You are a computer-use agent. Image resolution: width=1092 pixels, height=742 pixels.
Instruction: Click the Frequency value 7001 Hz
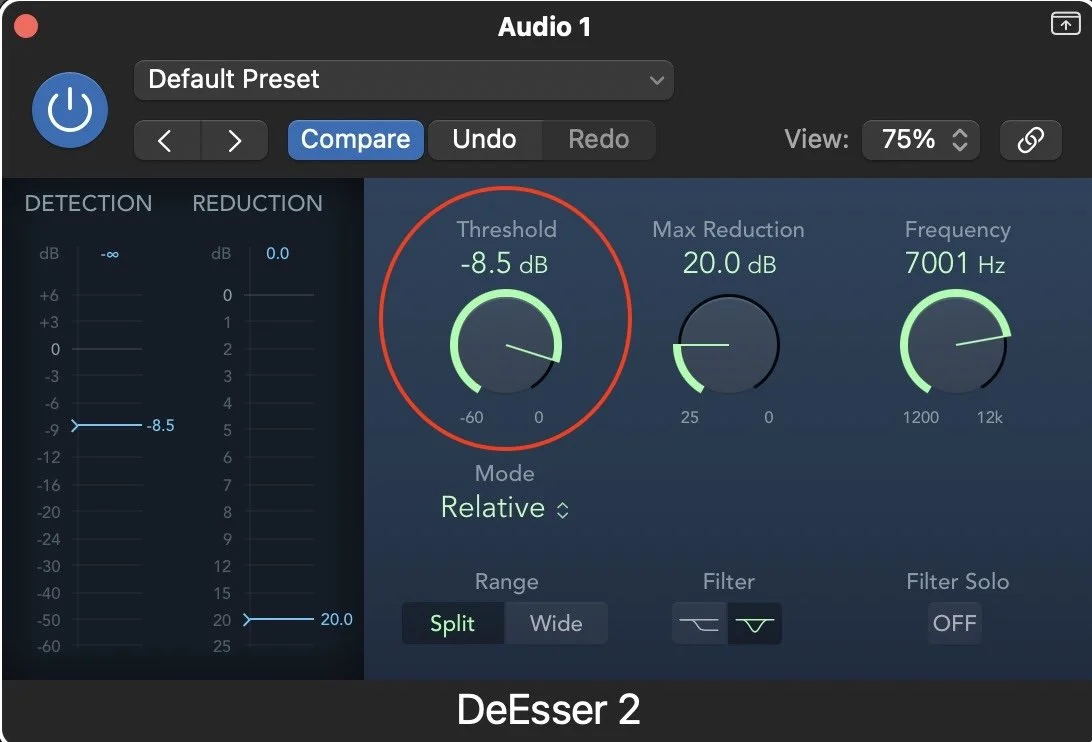click(x=955, y=263)
